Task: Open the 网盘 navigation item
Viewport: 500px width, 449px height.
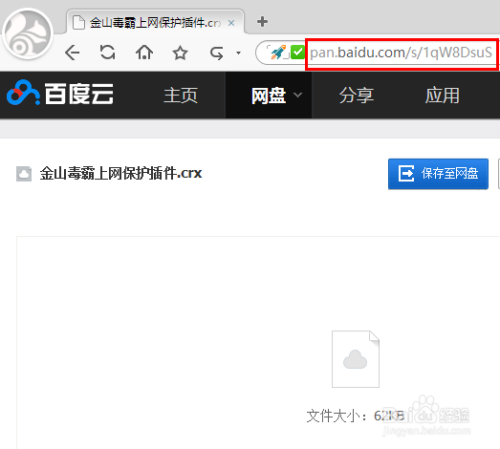Action: click(269, 95)
